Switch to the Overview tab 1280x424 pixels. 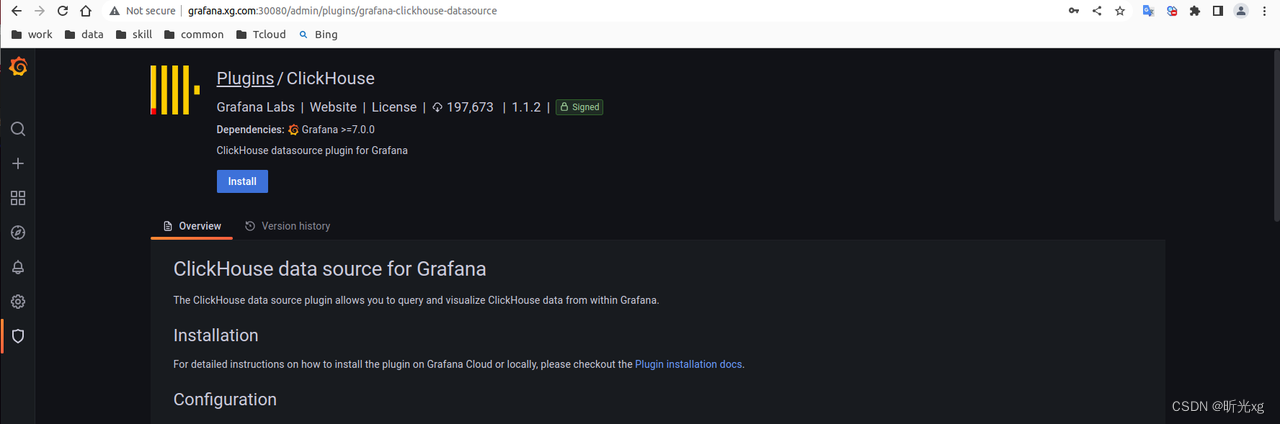point(192,226)
